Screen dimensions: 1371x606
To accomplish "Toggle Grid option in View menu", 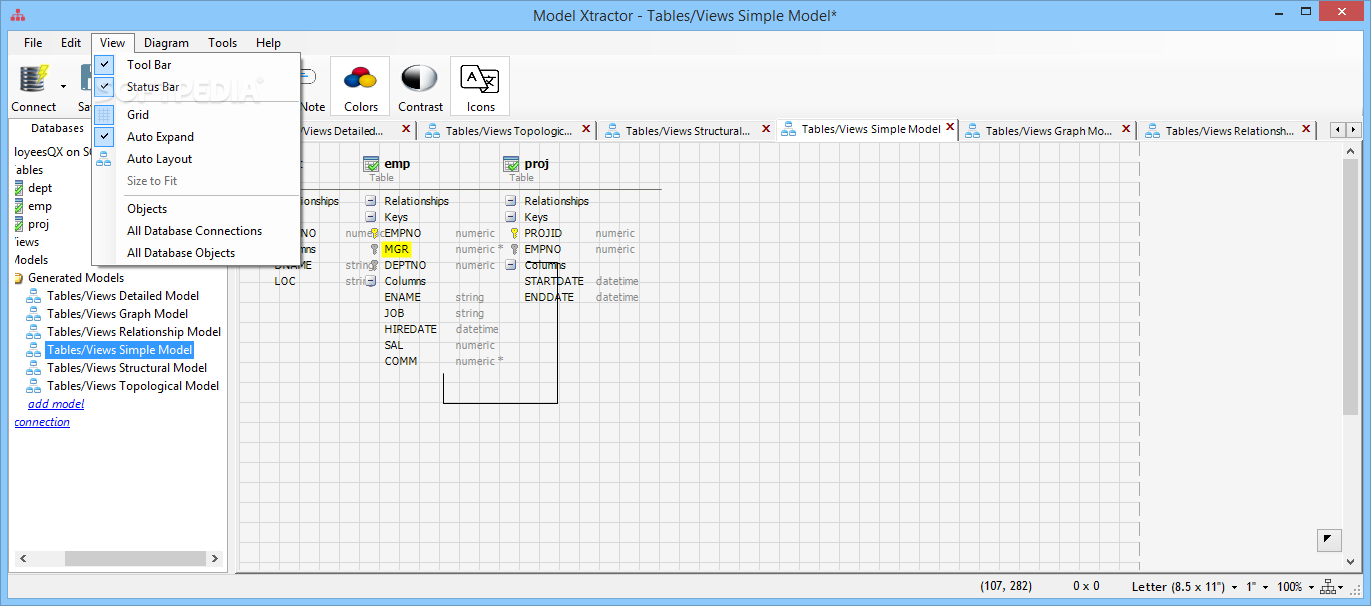I will point(196,115).
